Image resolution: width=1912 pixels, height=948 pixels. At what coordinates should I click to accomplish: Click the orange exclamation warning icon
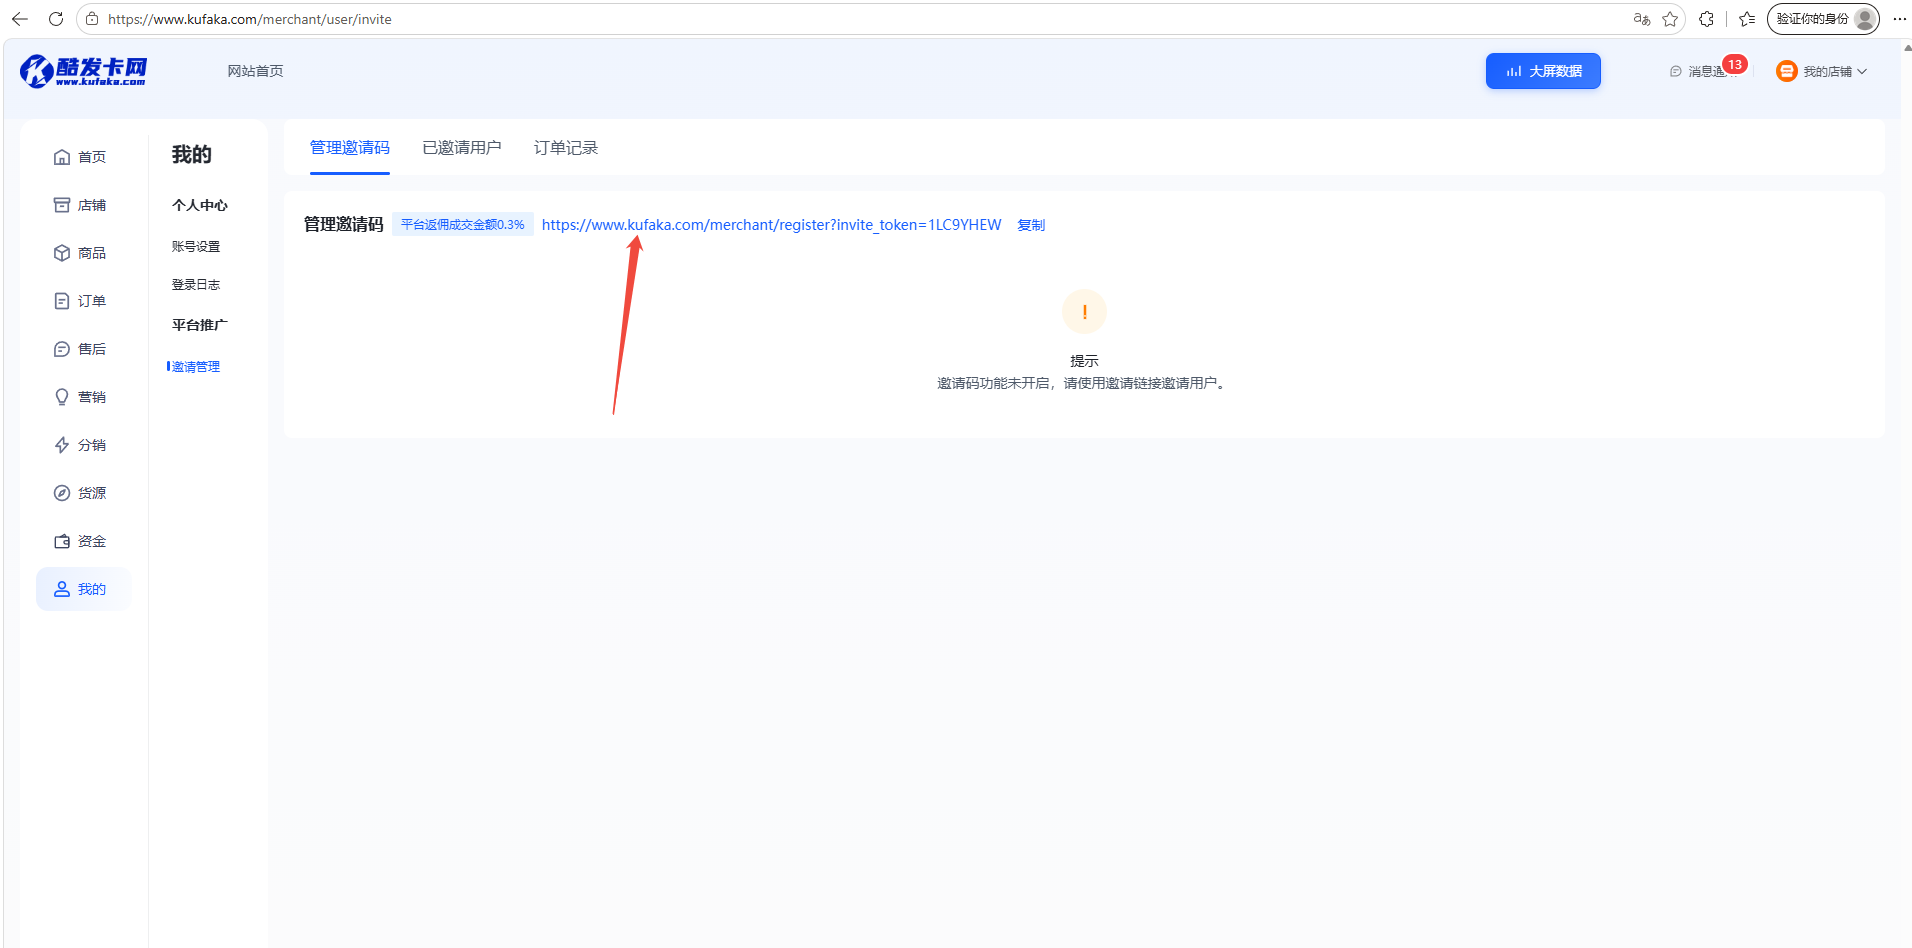point(1084,312)
